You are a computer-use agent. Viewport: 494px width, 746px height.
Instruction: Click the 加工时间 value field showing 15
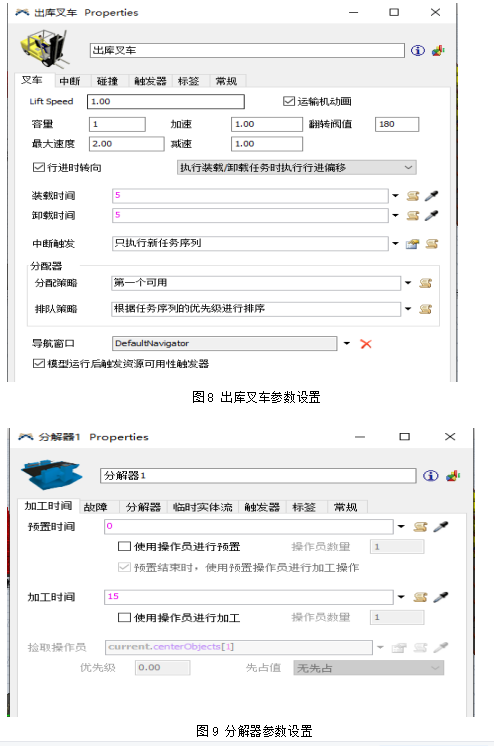248,597
